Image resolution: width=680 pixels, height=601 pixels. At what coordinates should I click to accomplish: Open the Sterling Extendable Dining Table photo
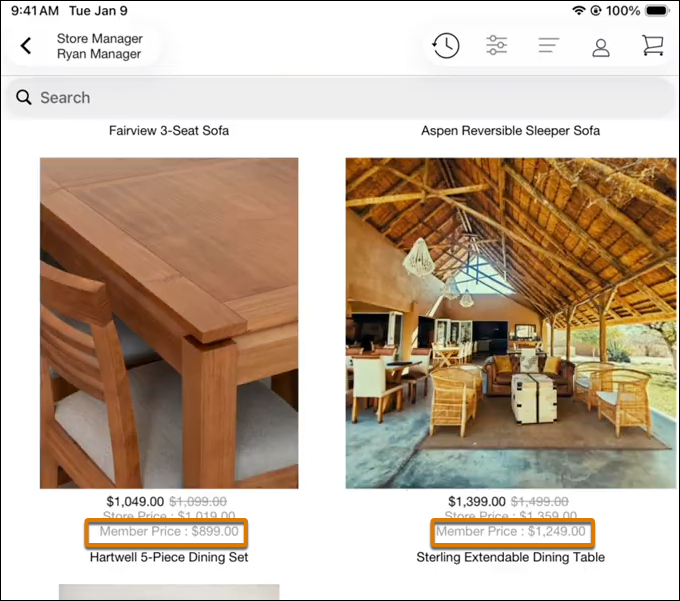click(x=511, y=323)
